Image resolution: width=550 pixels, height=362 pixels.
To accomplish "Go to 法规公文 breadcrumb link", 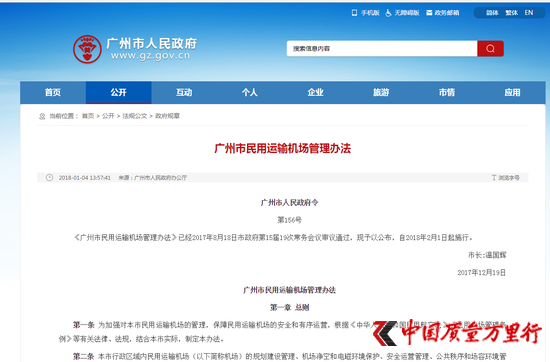I will pos(135,116).
